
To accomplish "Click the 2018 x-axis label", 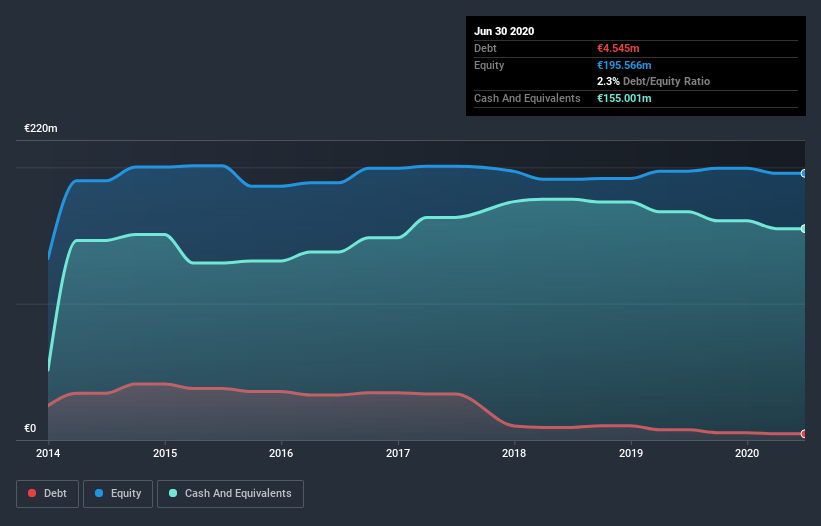I will tap(514, 453).
